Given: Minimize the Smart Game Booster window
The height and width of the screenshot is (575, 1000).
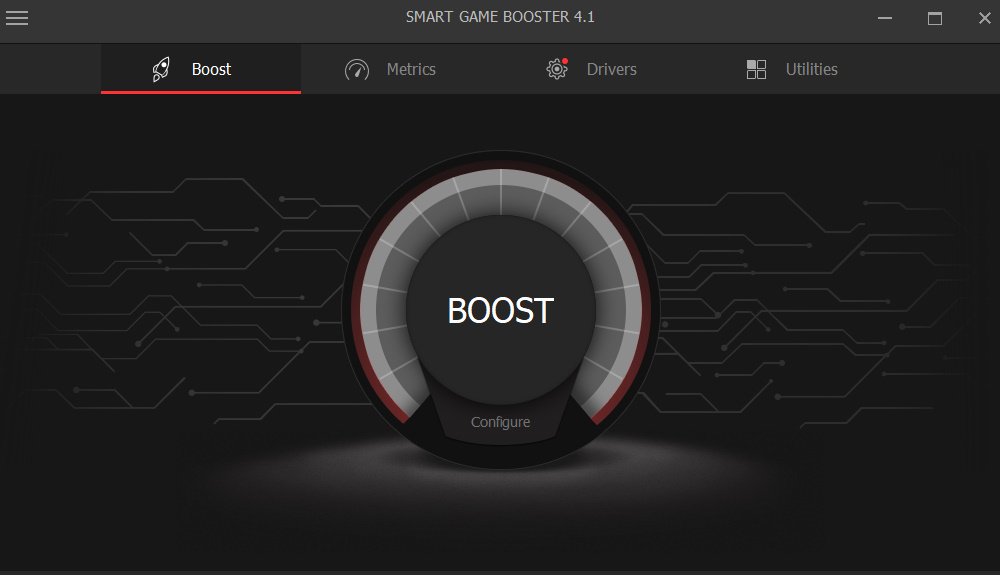Looking at the screenshot, I should 884,18.
